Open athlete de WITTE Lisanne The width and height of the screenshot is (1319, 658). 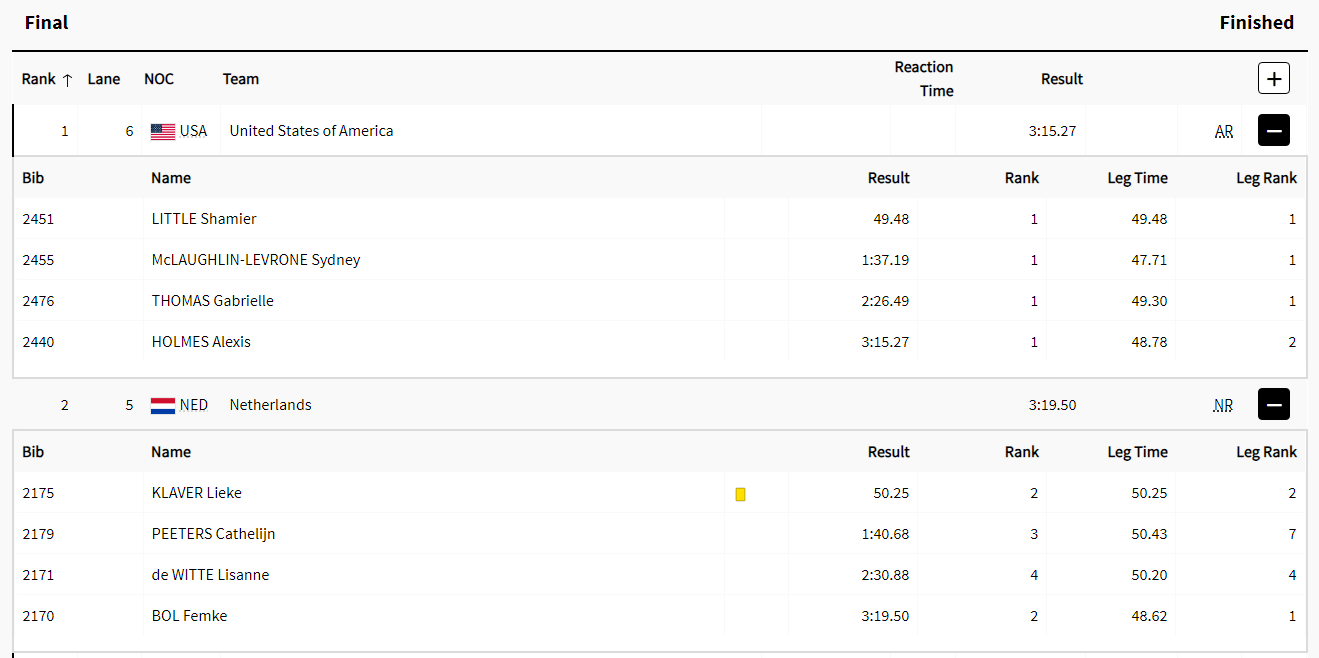[x=210, y=575]
